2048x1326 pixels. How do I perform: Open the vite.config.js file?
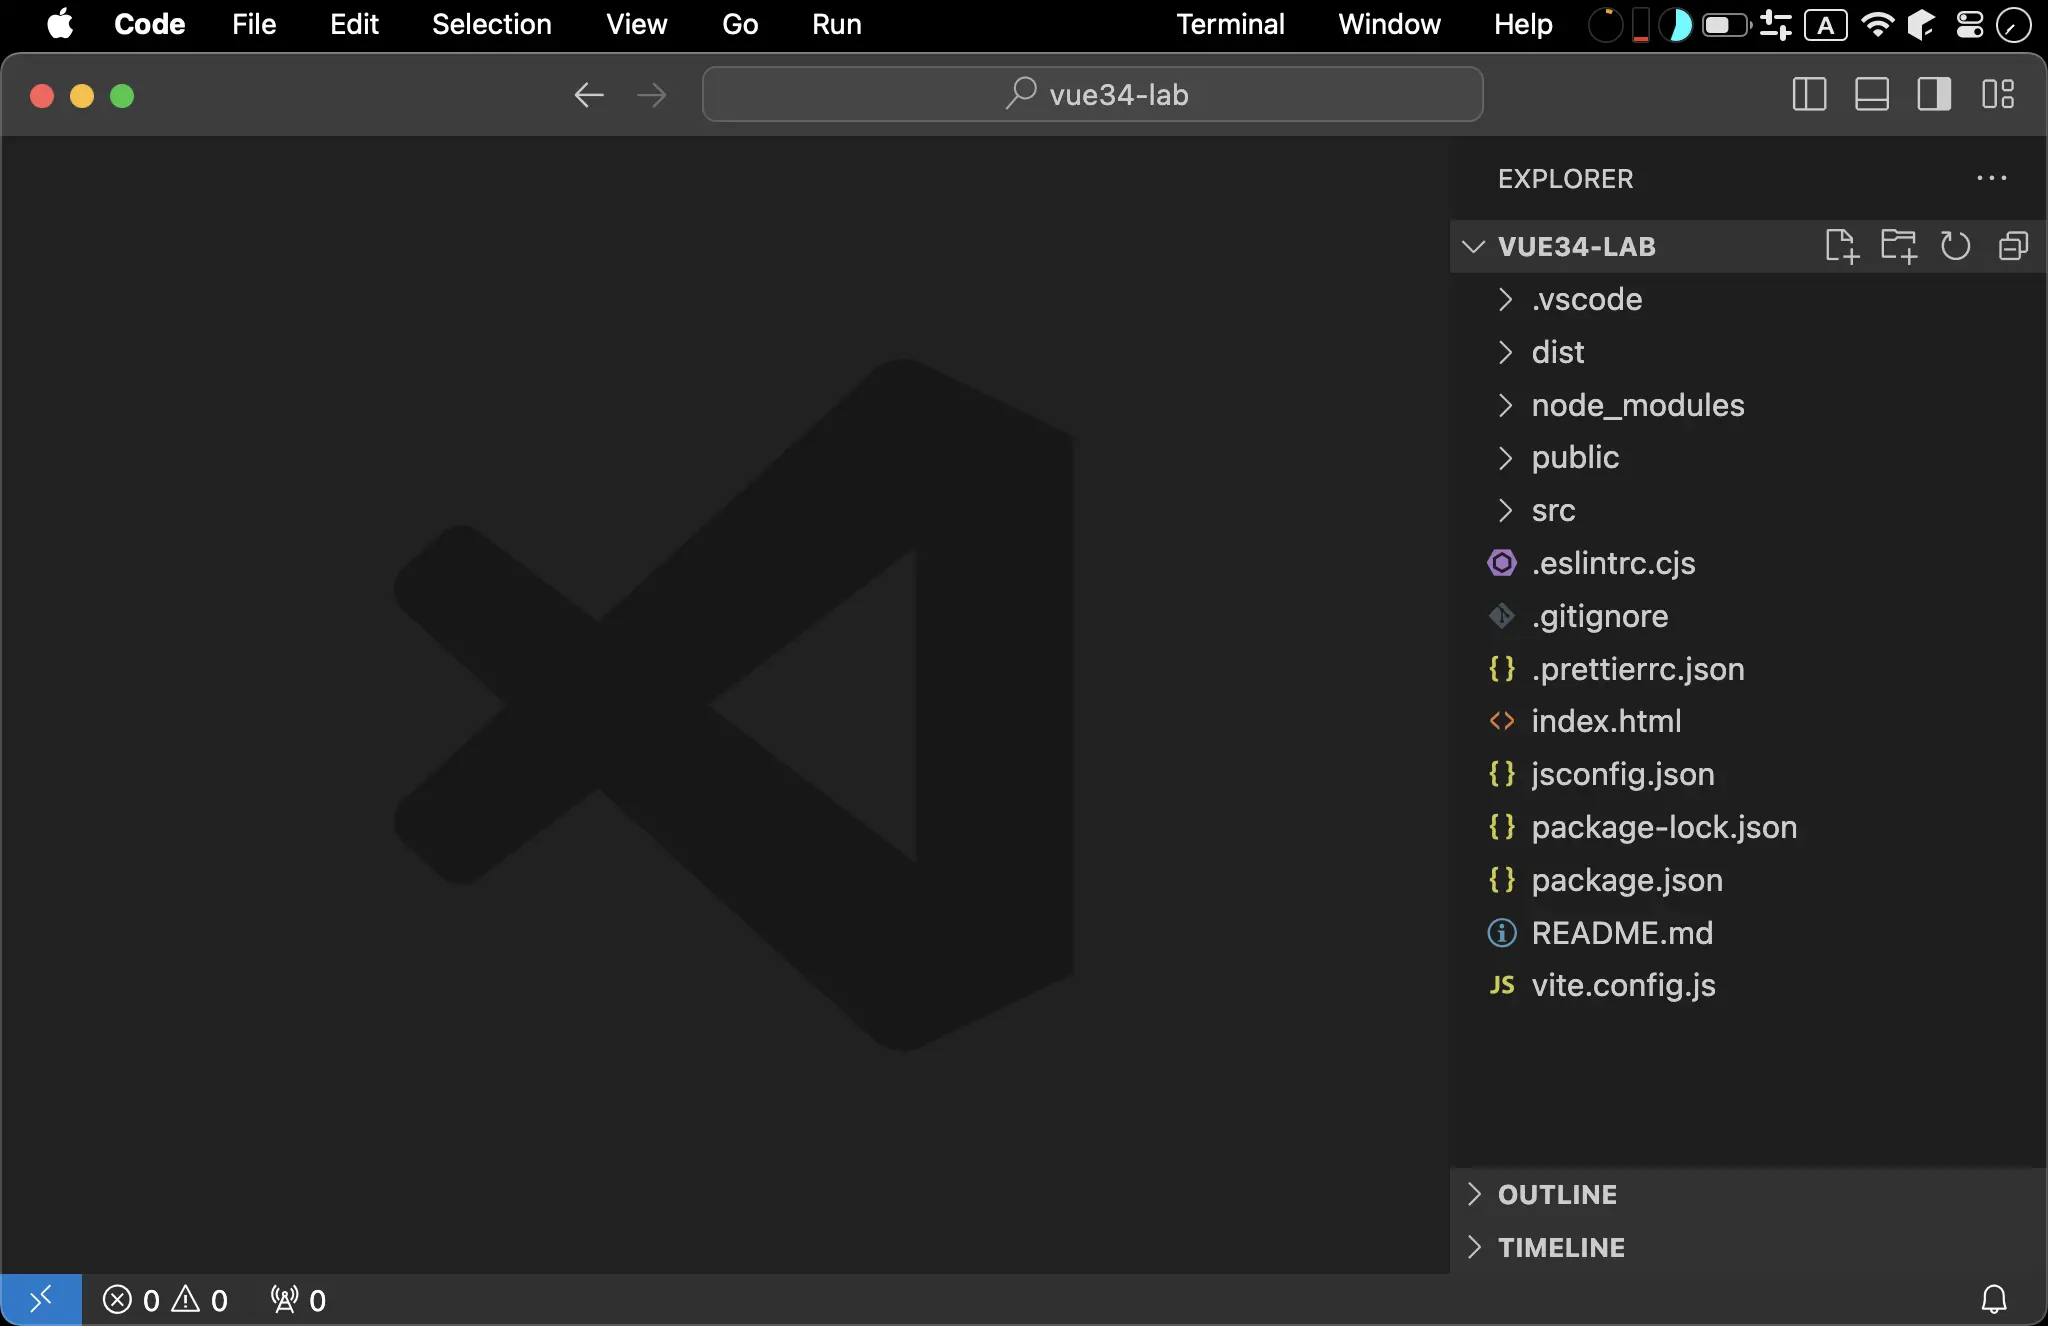(x=1748, y=985)
